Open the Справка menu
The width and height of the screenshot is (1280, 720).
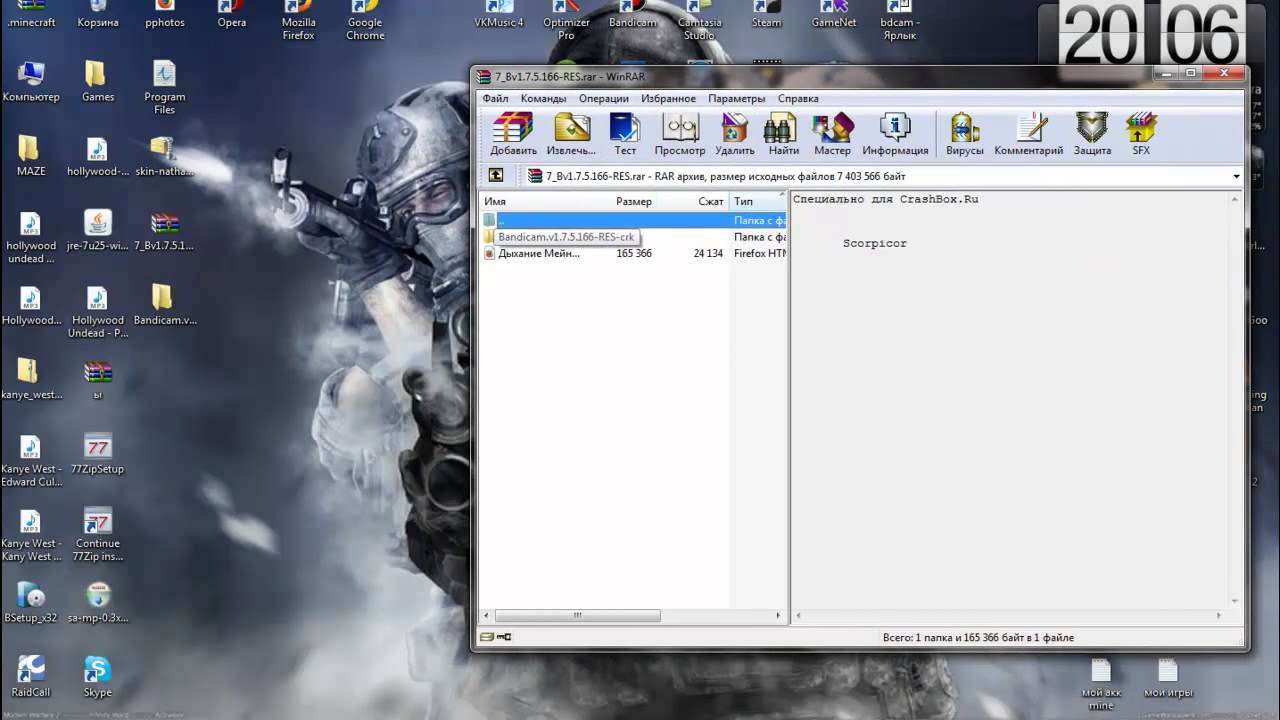[x=798, y=98]
